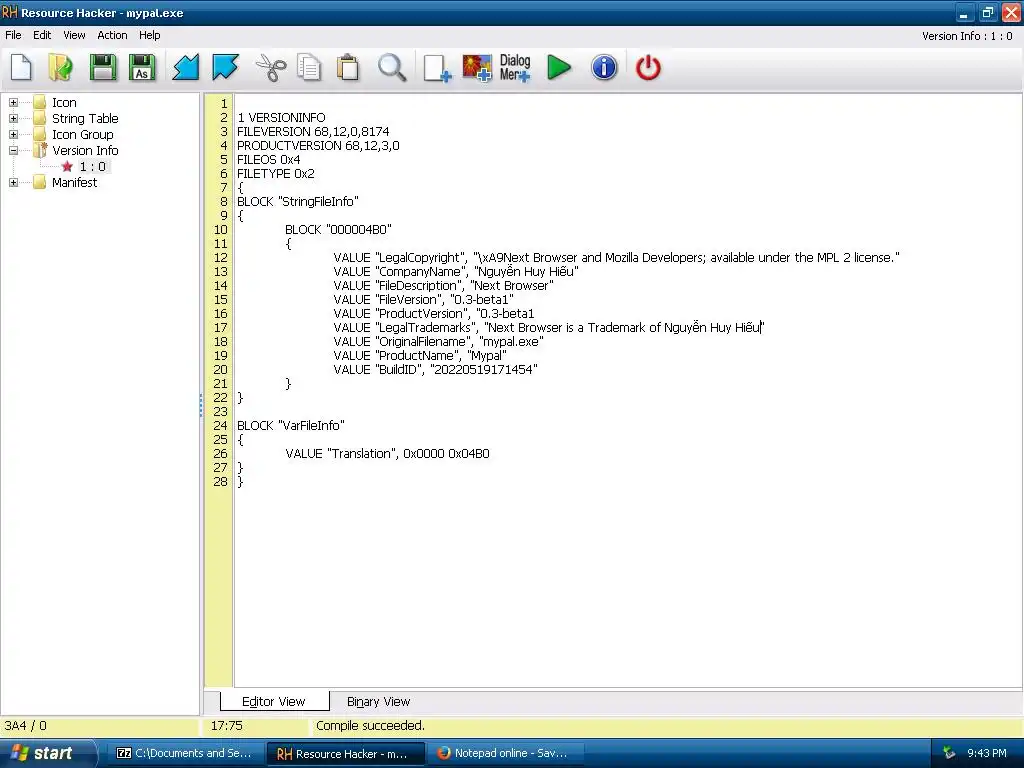The image size is (1024, 768).
Task: Click the panel splitter grip handle
Action: 200,405
